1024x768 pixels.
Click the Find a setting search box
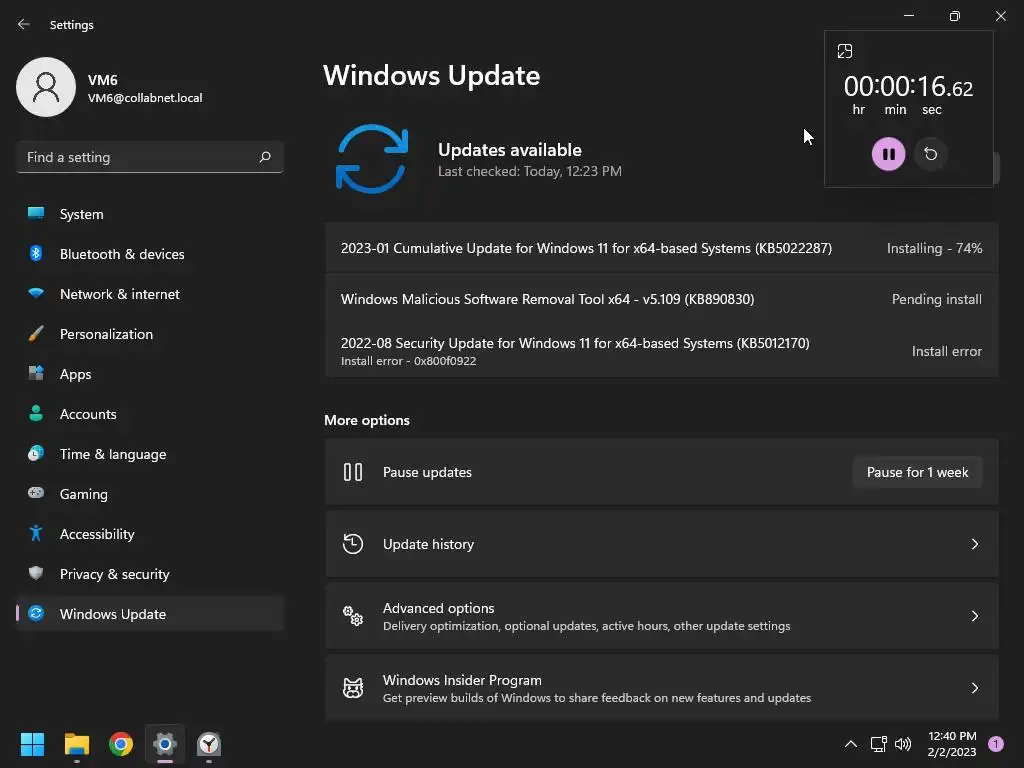[x=150, y=157]
